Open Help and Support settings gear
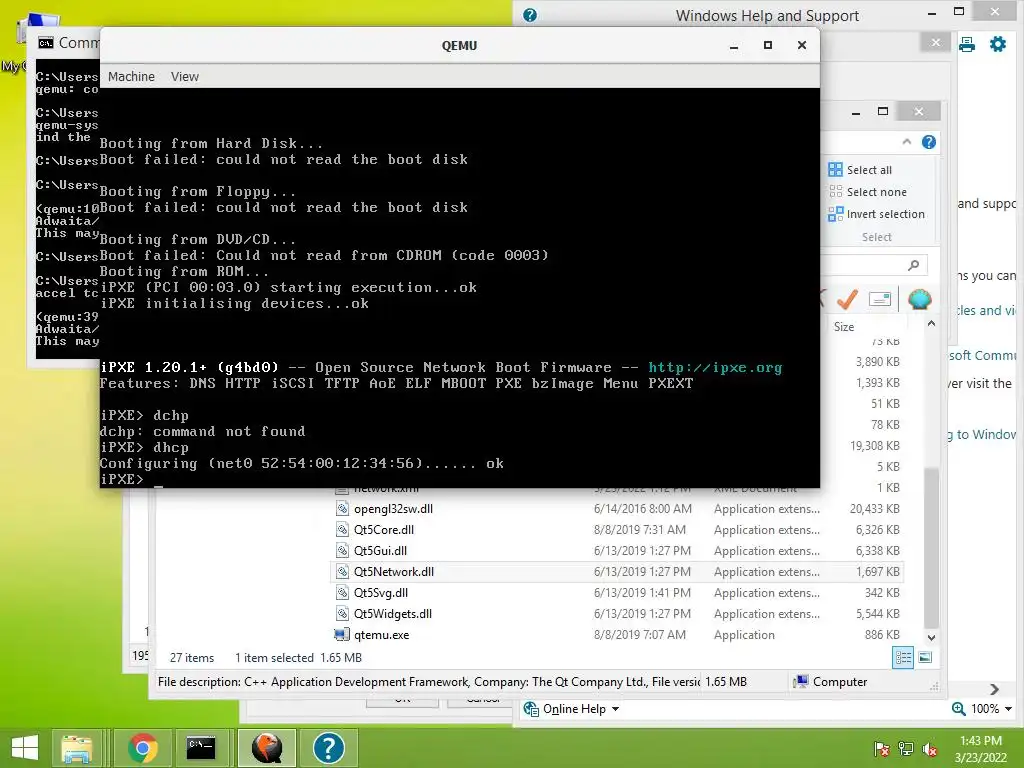 coord(998,44)
